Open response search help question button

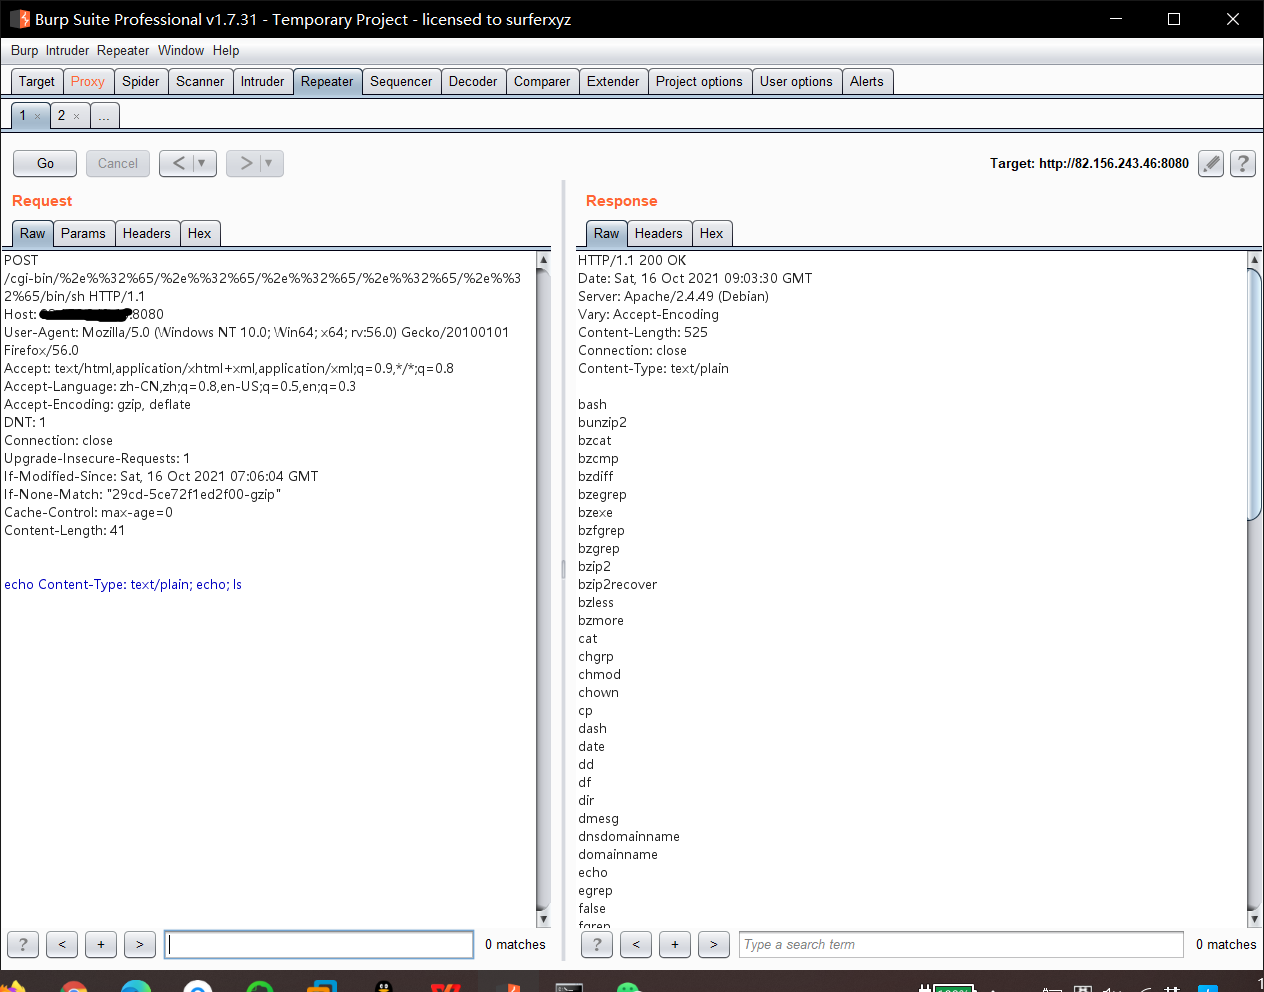597,944
